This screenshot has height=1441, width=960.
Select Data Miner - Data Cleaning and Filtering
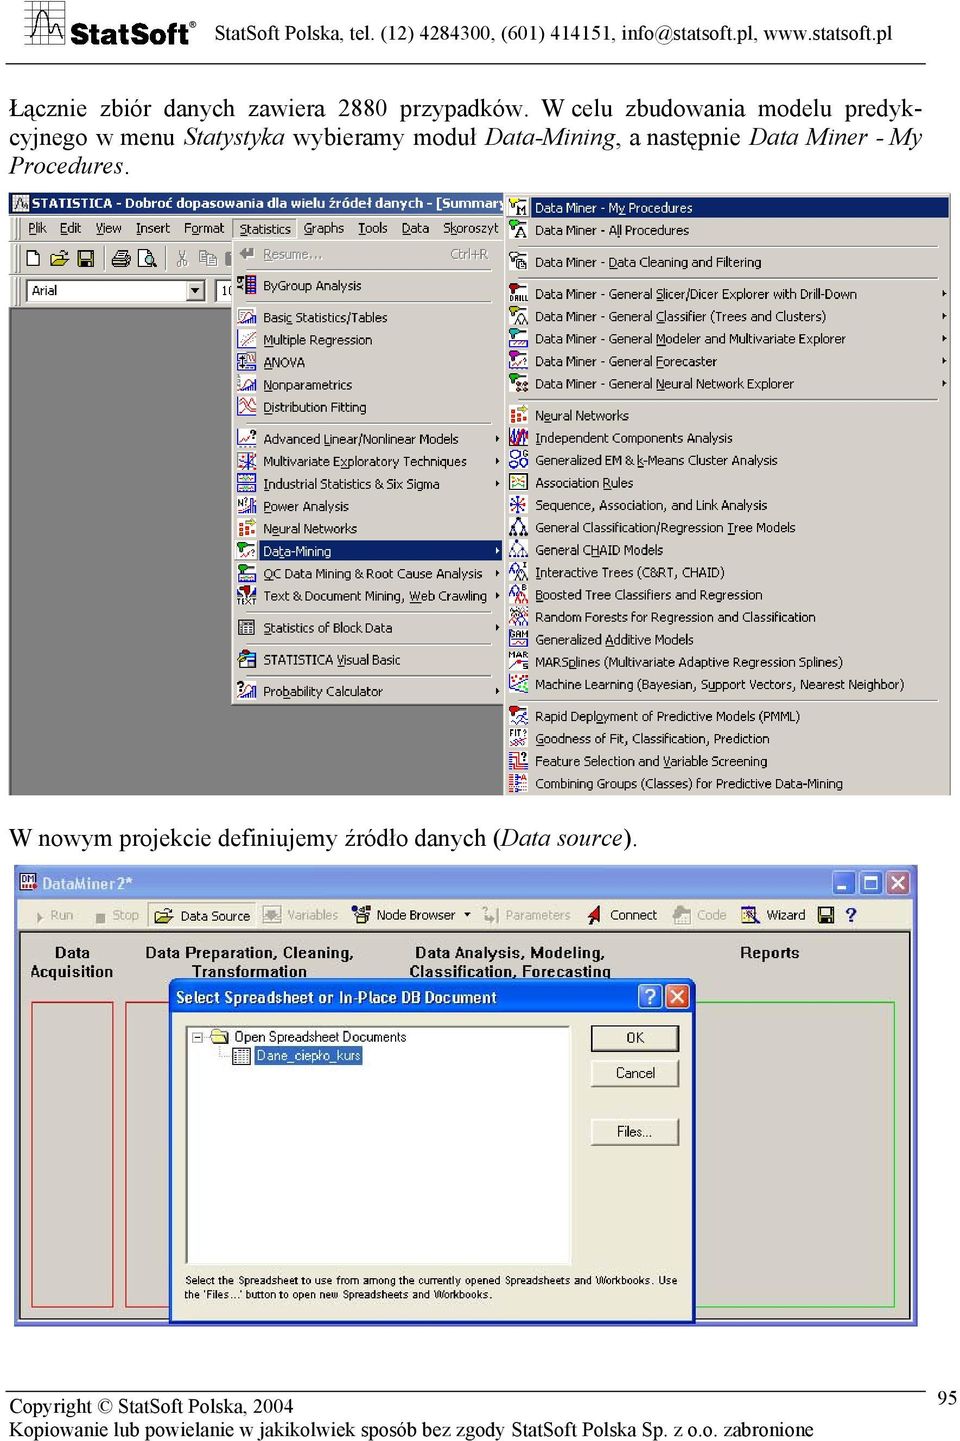727,262
